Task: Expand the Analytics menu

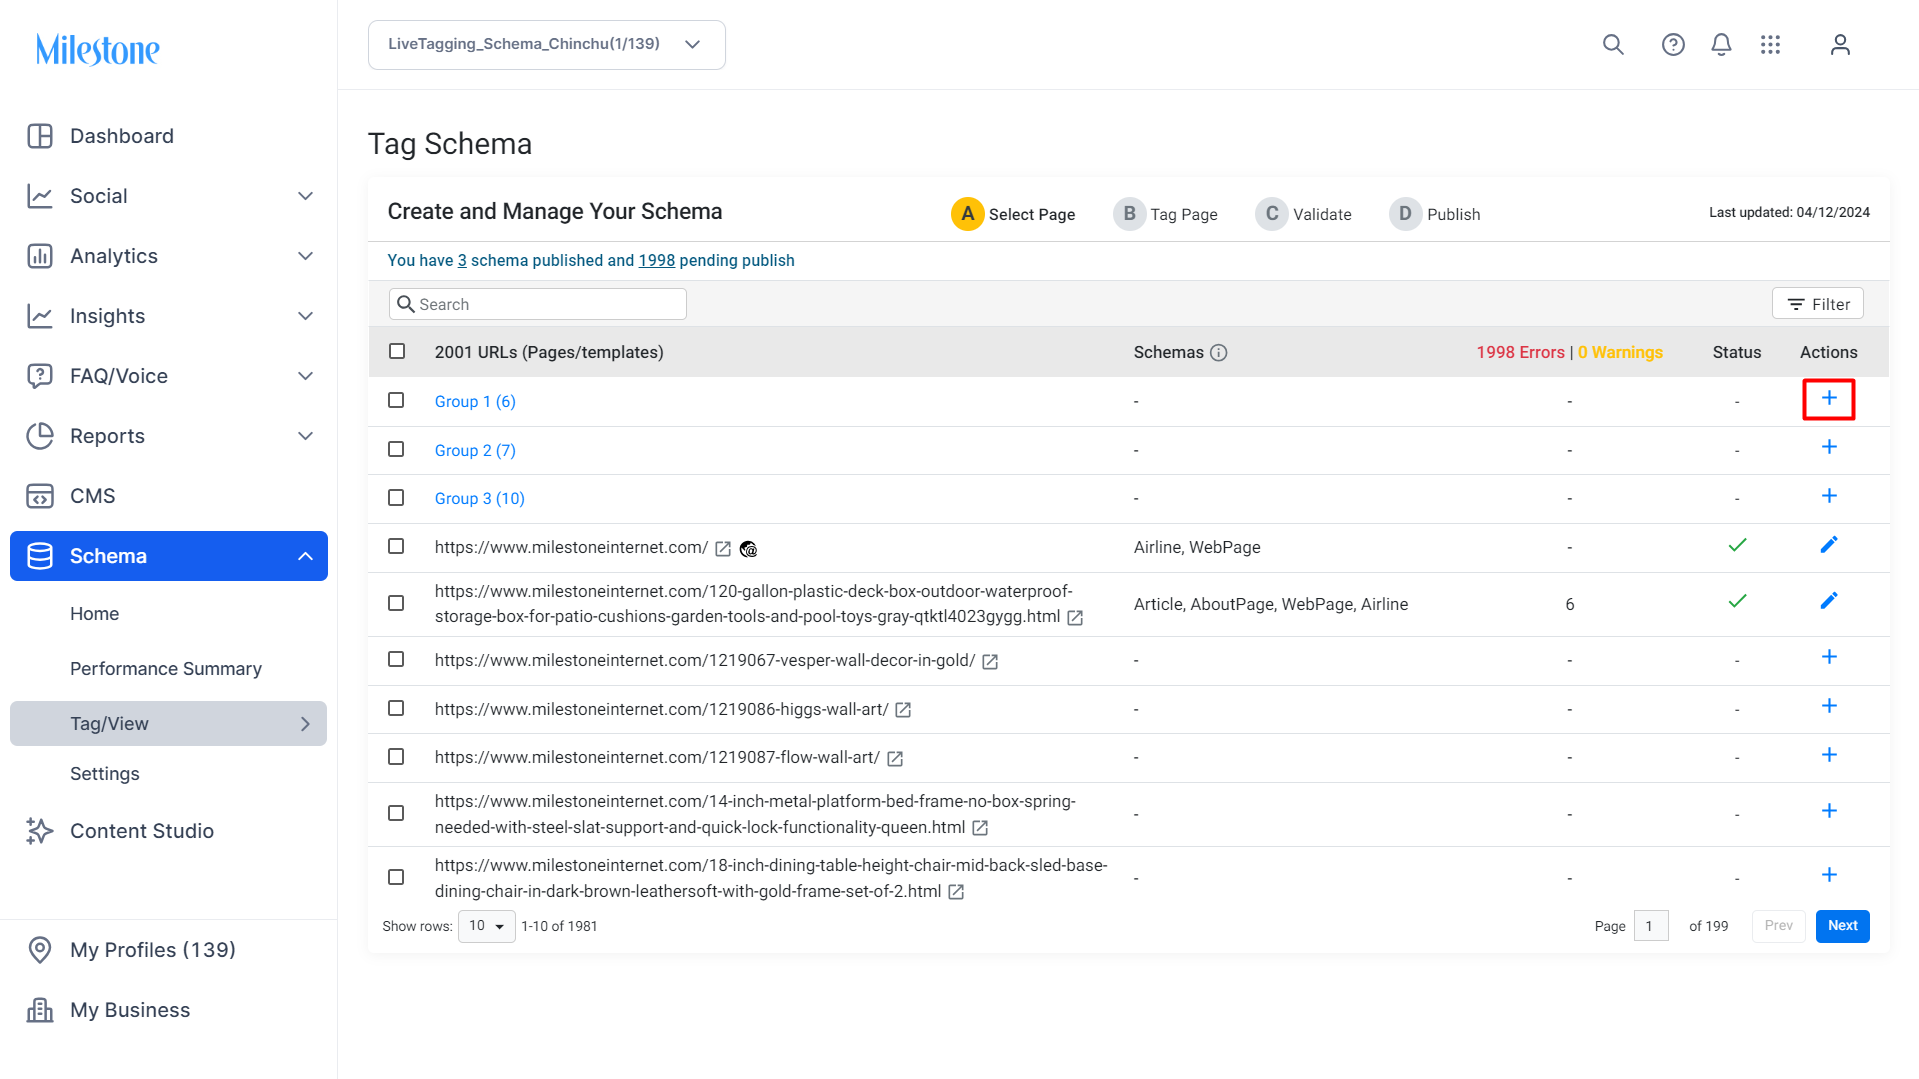Action: pos(306,256)
